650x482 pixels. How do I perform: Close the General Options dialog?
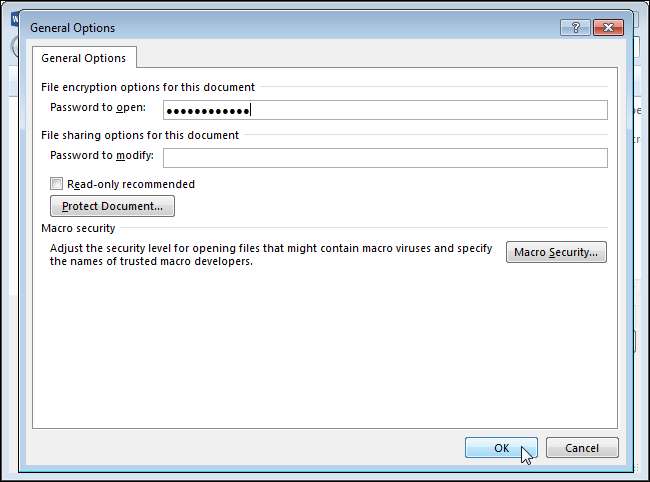coord(608,27)
